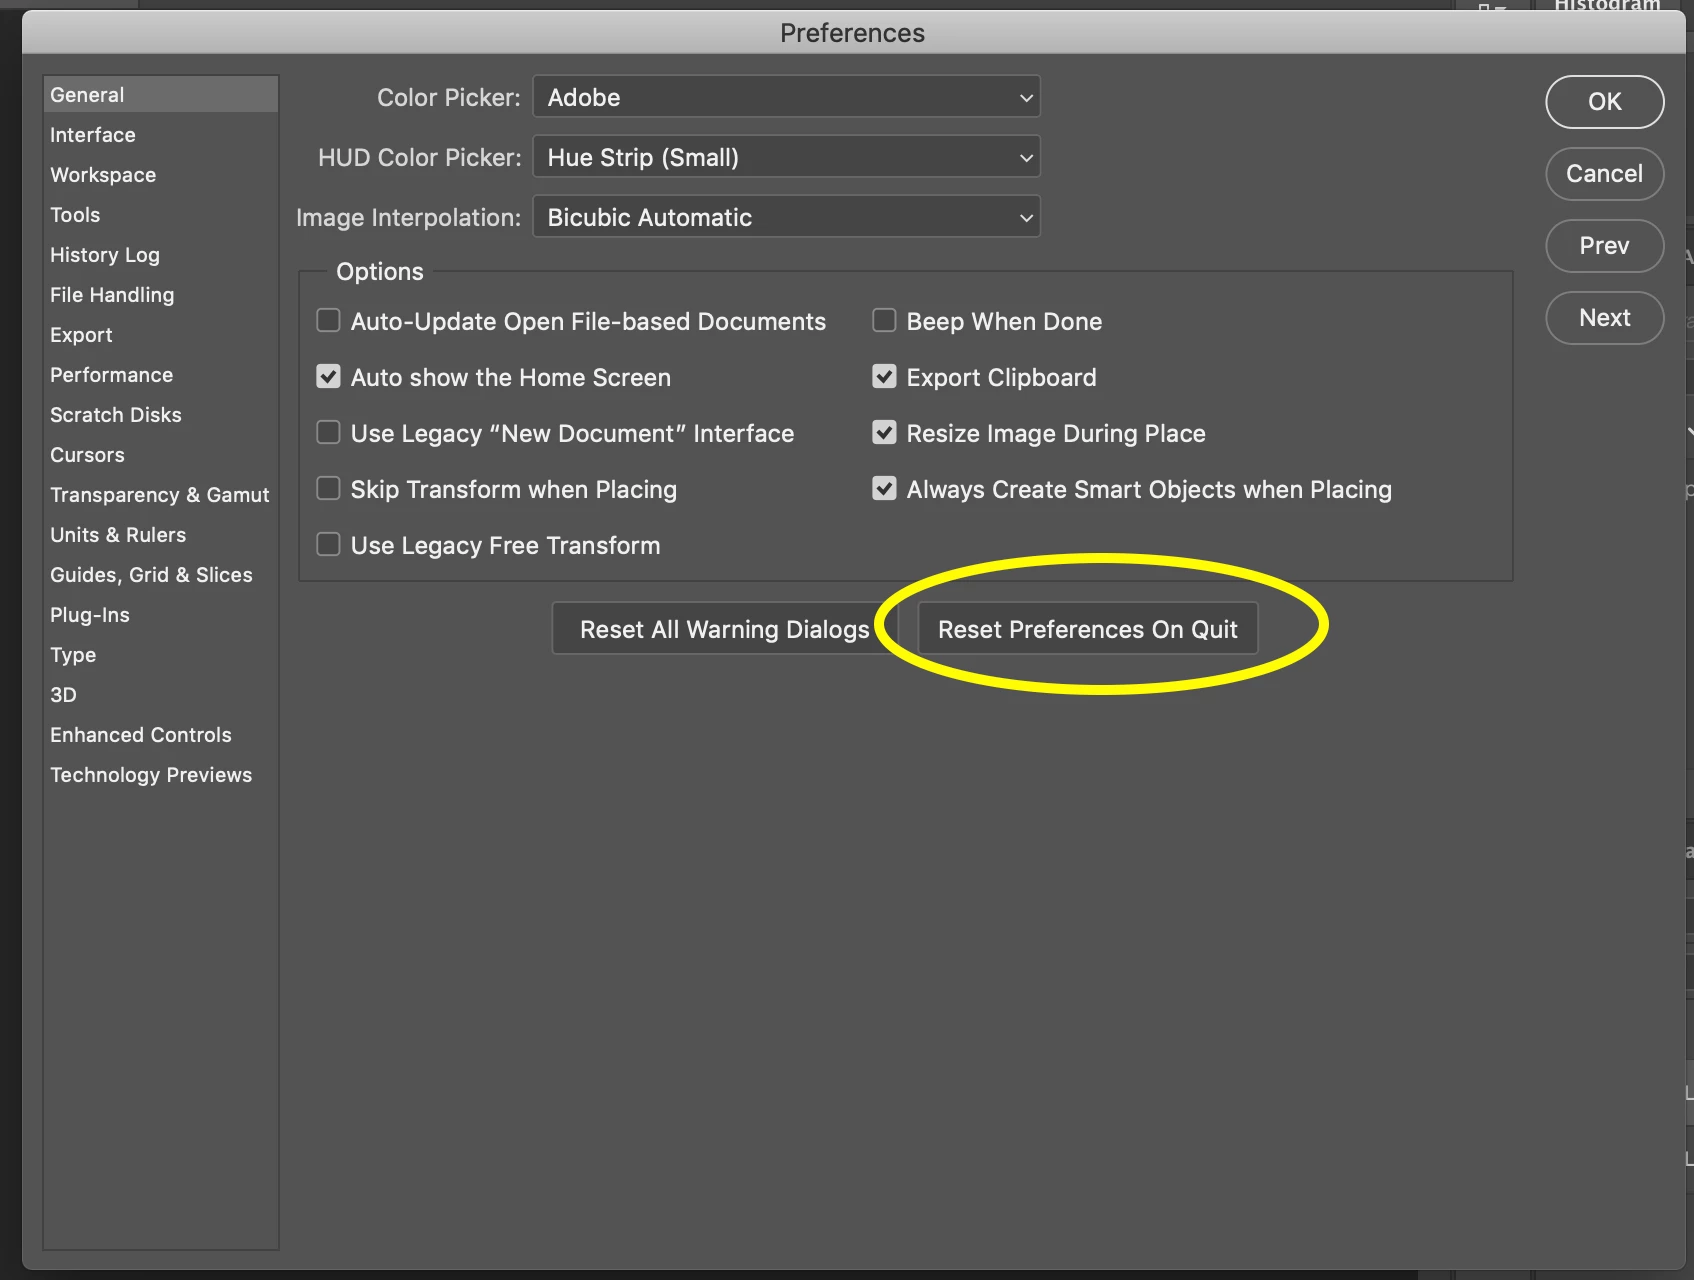1694x1280 pixels.
Task: Uncheck Export Clipboard option
Action: pos(884,376)
